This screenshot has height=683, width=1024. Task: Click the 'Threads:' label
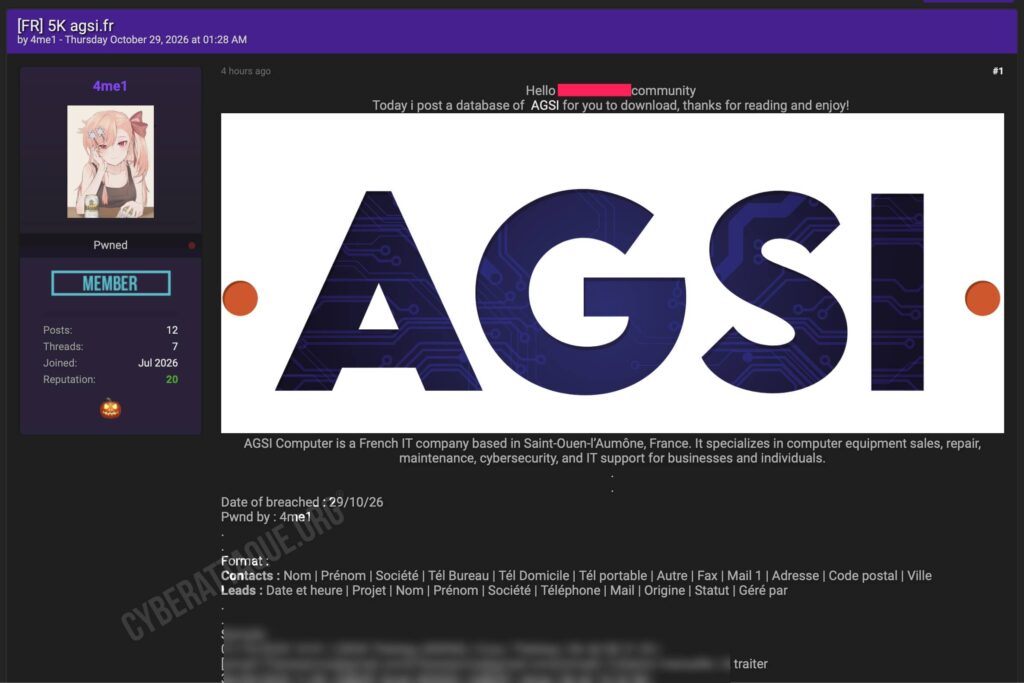63,346
